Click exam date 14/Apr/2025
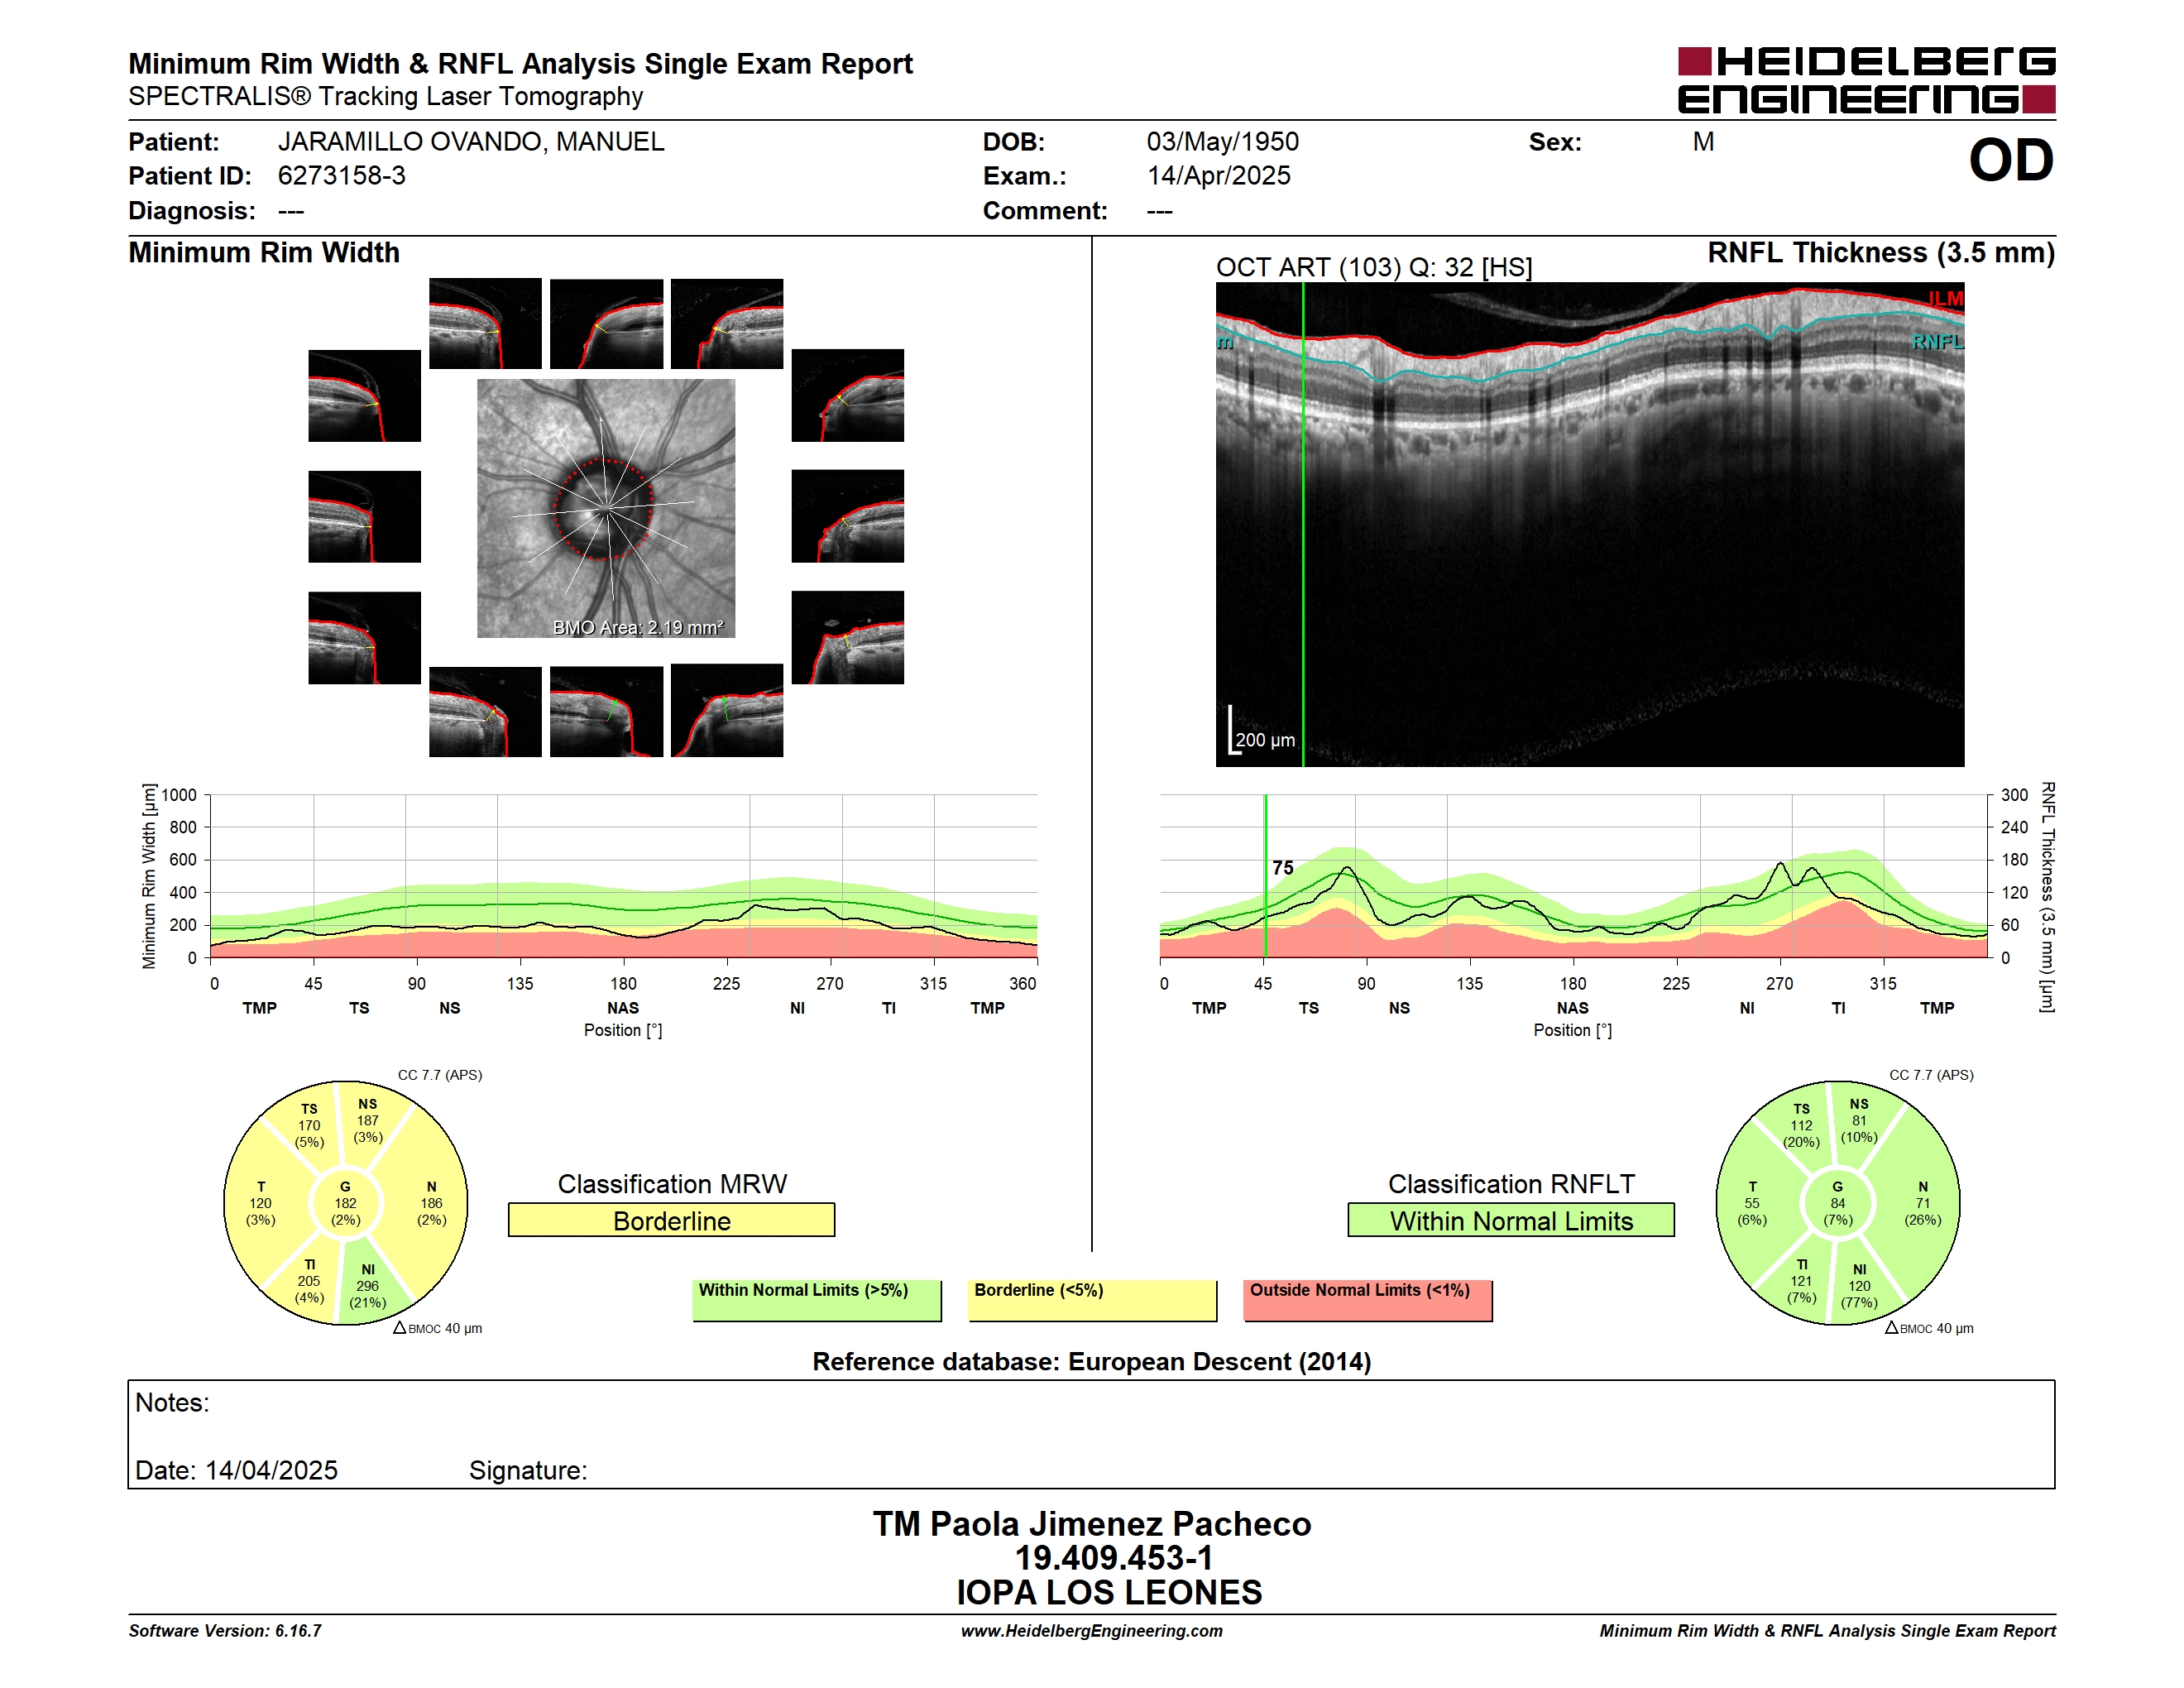Viewport: 2184px width, 1688px height. point(1218,176)
